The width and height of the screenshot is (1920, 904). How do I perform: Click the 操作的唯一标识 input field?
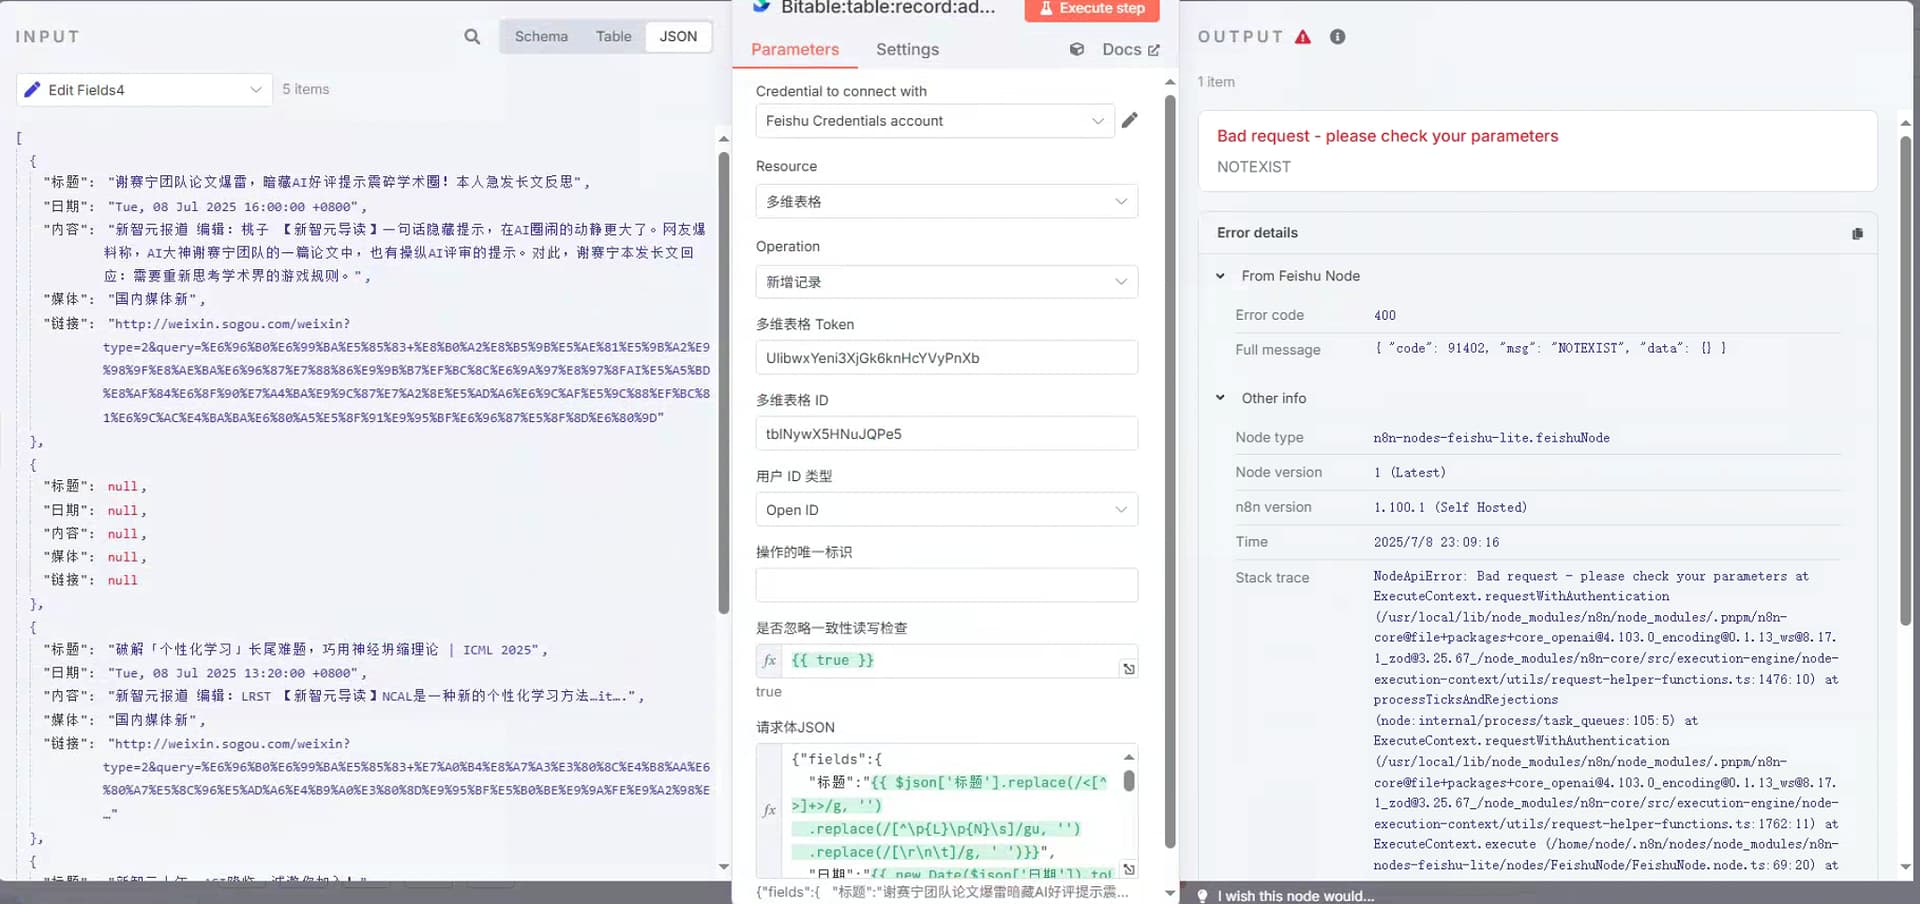(946, 584)
